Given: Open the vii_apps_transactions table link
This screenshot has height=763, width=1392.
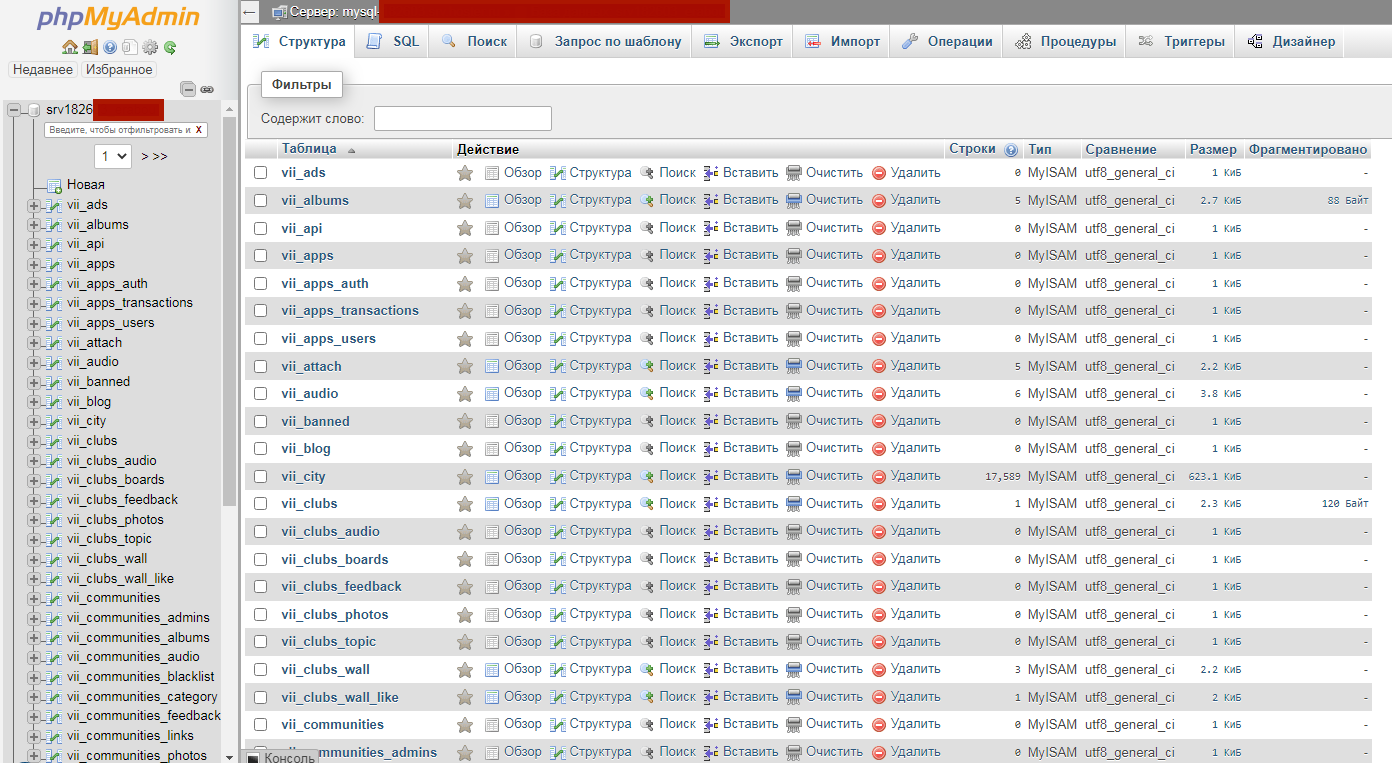Looking at the screenshot, I should point(350,311).
